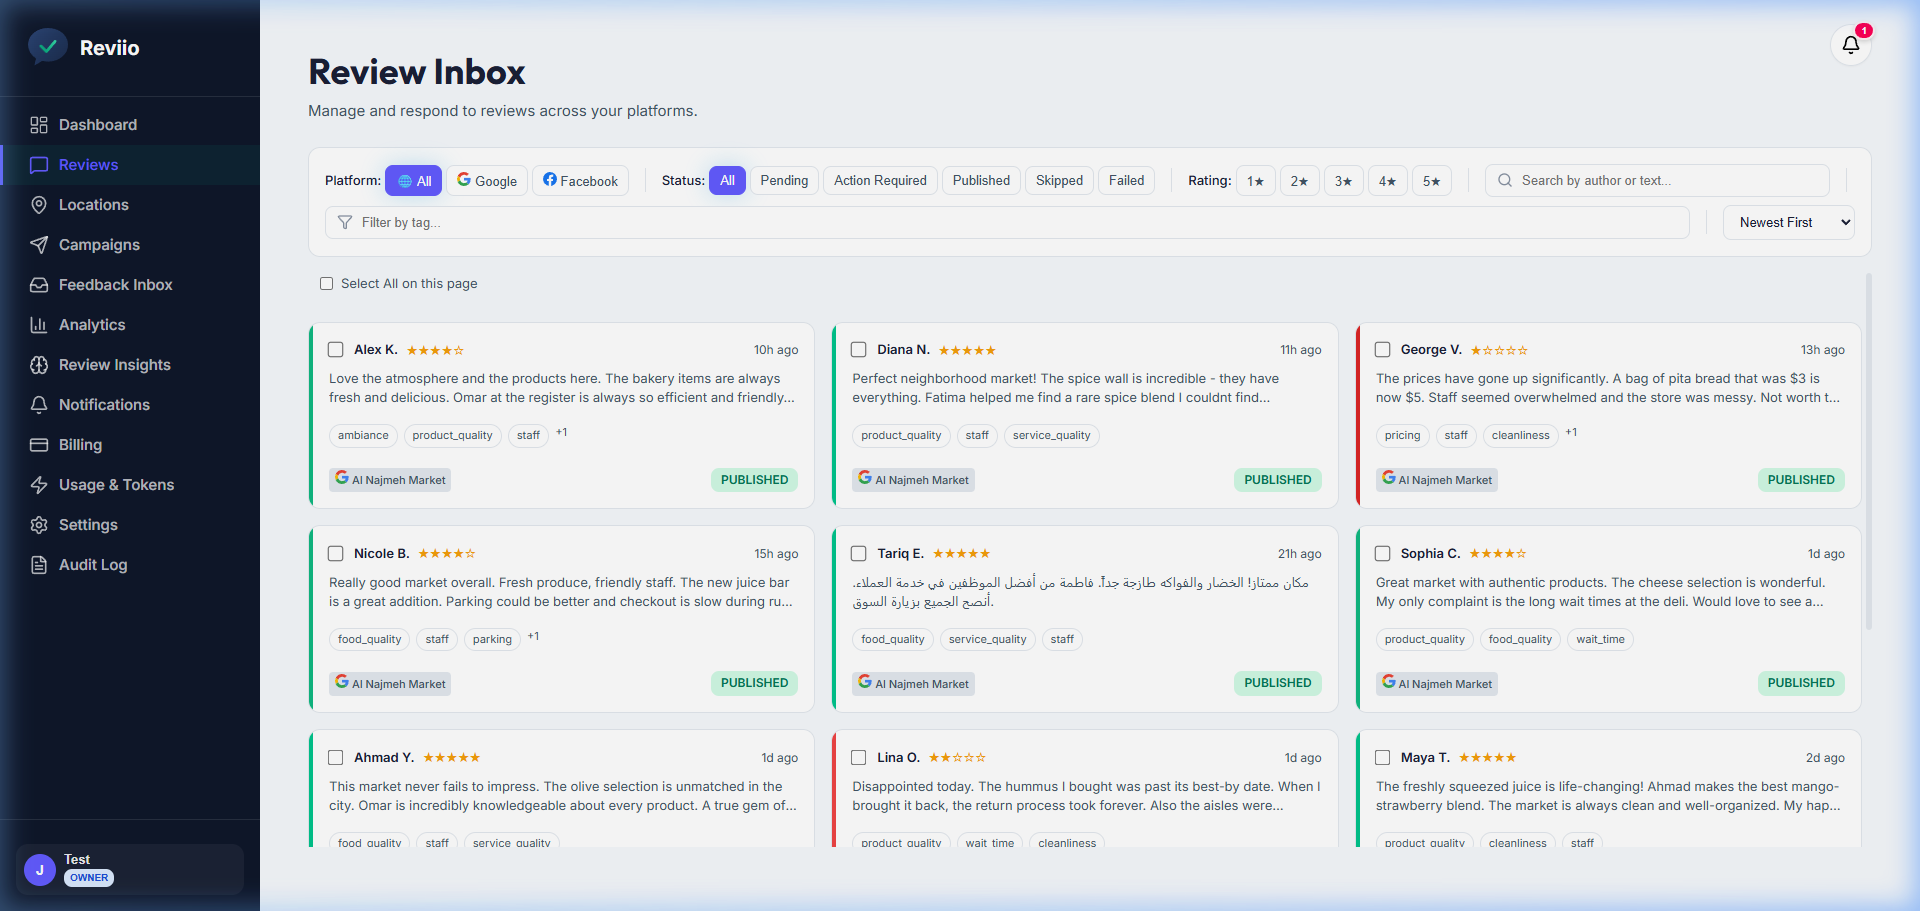Image resolution: width=1920 pixels, height=911 pixels.
Task: Select the platform All filter
Action: [x=414, y=181]
